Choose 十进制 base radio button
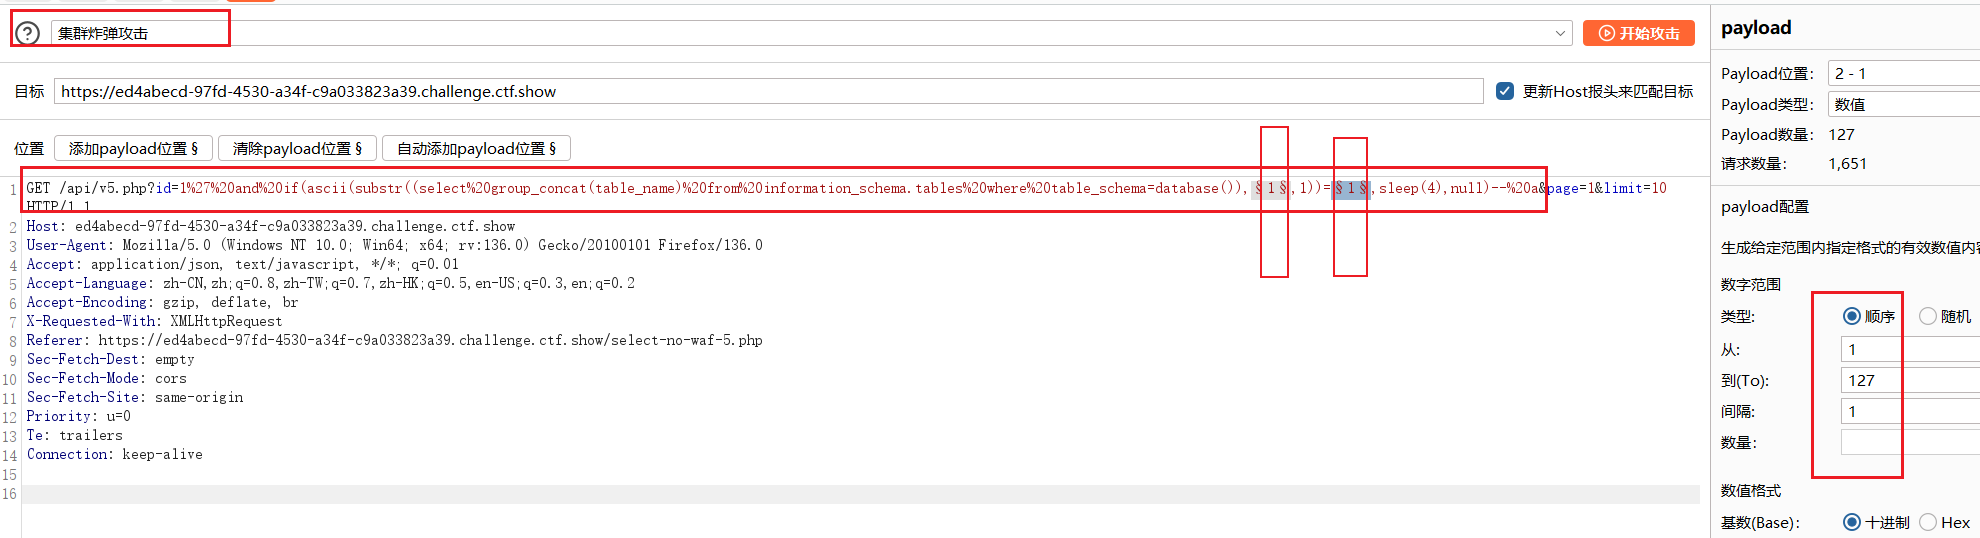Image resolution: width=1980 pixels, height=538 pixels. pos(1851,522)
